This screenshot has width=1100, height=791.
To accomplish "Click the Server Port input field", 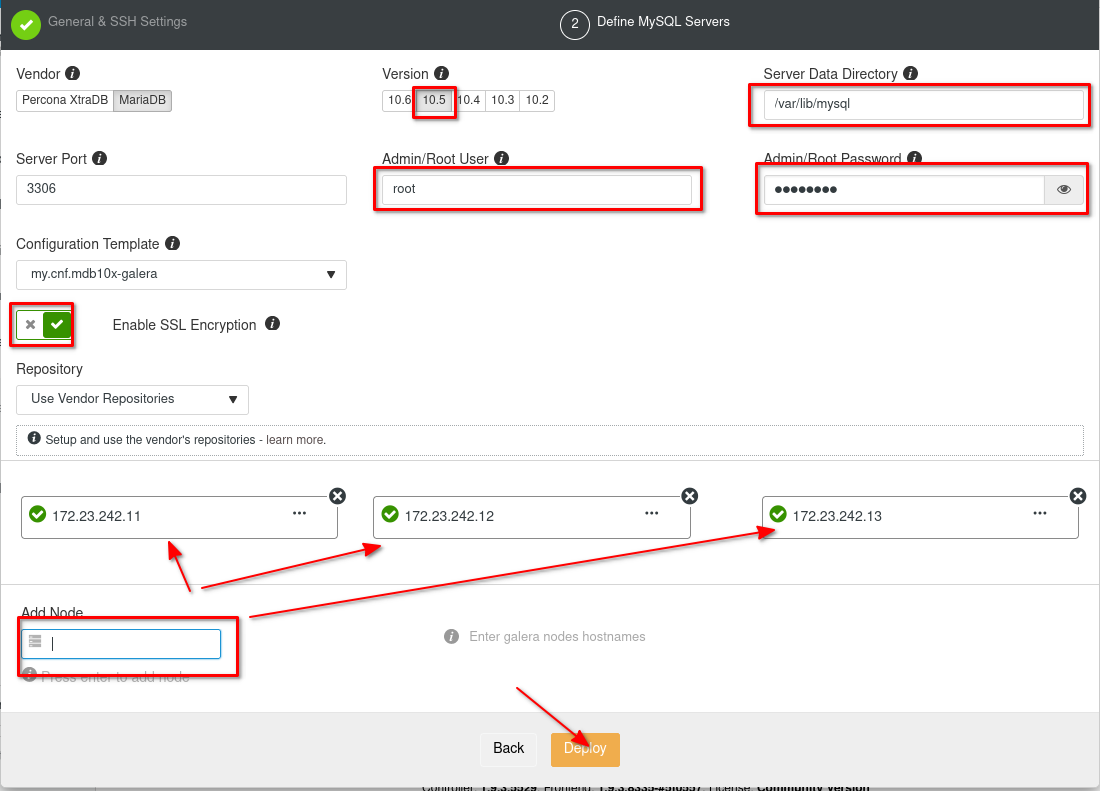I will point(181,190).
